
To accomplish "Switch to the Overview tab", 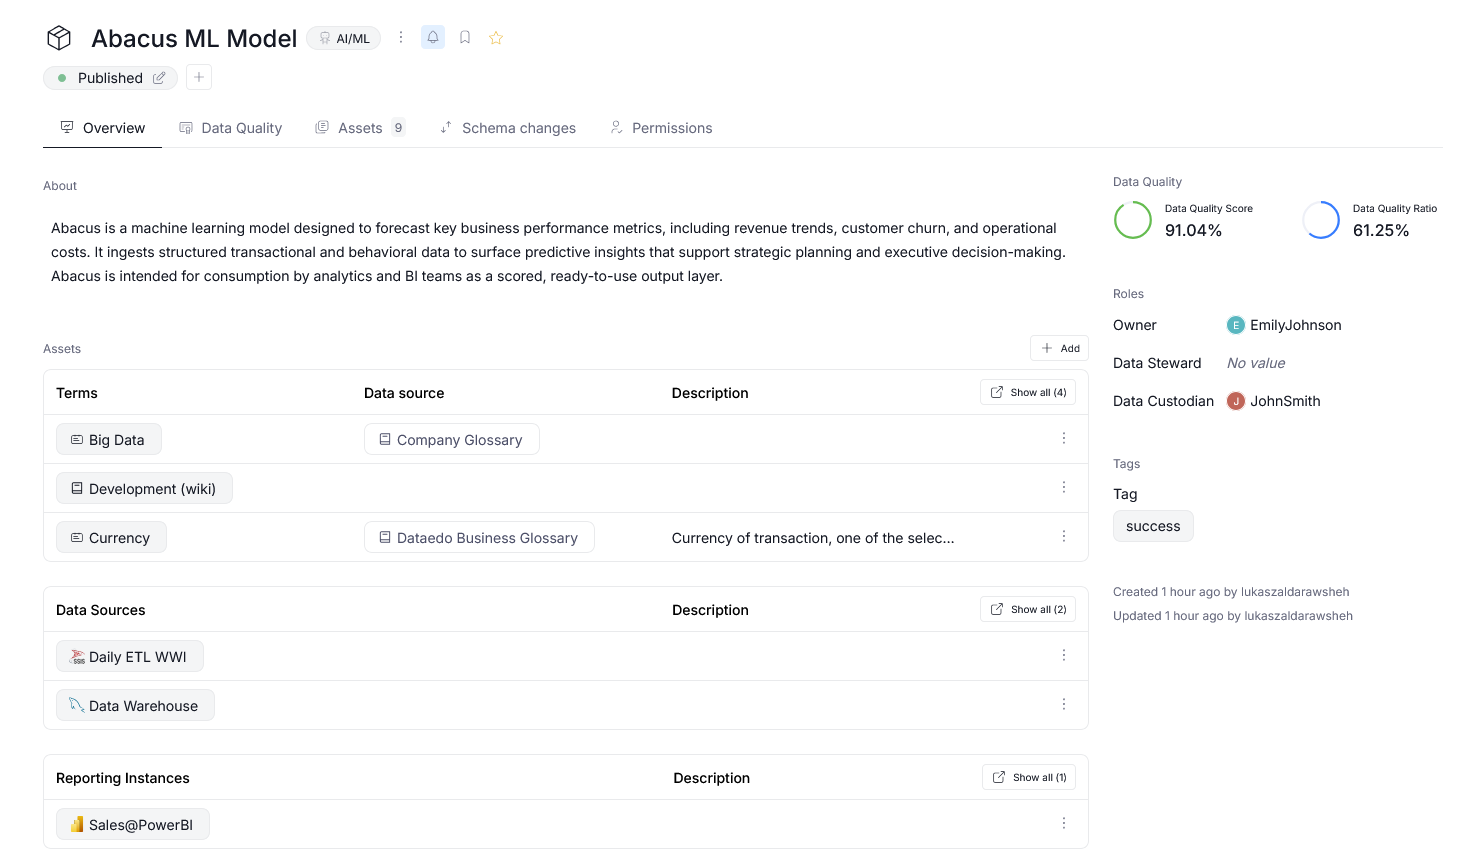I will (x=102, y=128).
